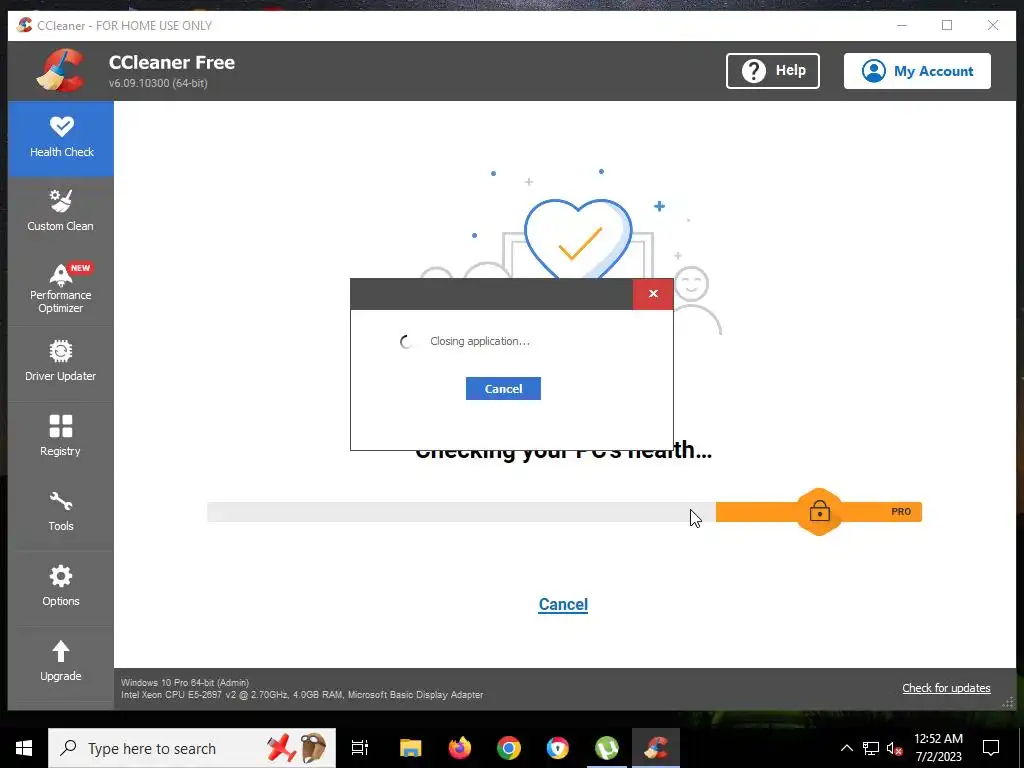Viewport: 1024px width, 768px height.
Task: Close the dialog with red X
Action: pos(653,294)
